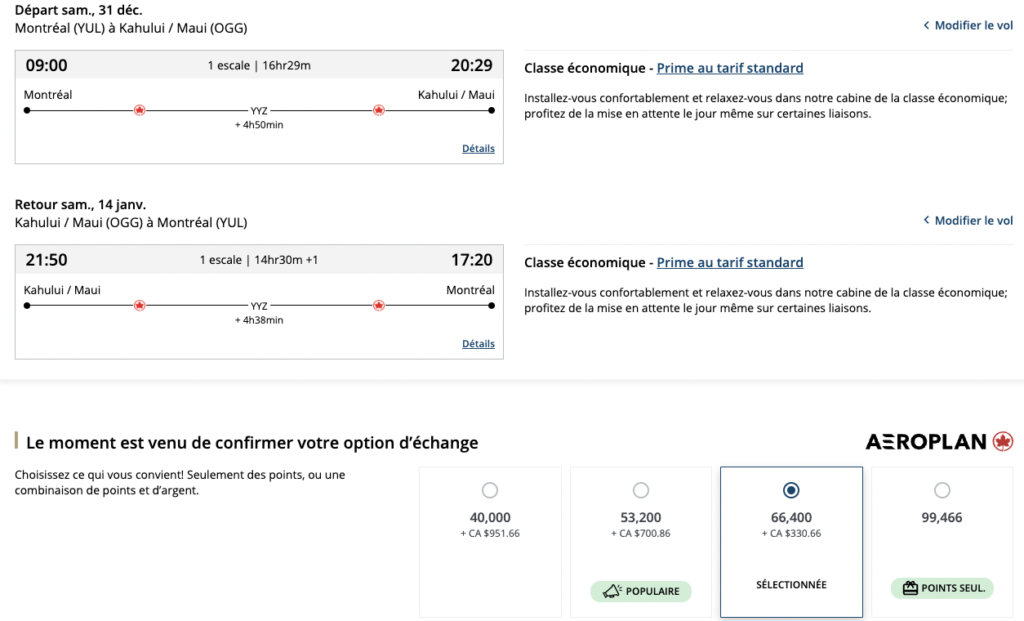This screenshot has height=621, width=1024.
Task: Select the 66,400 points + CA $330.66 option
Action: coord(791,490)
